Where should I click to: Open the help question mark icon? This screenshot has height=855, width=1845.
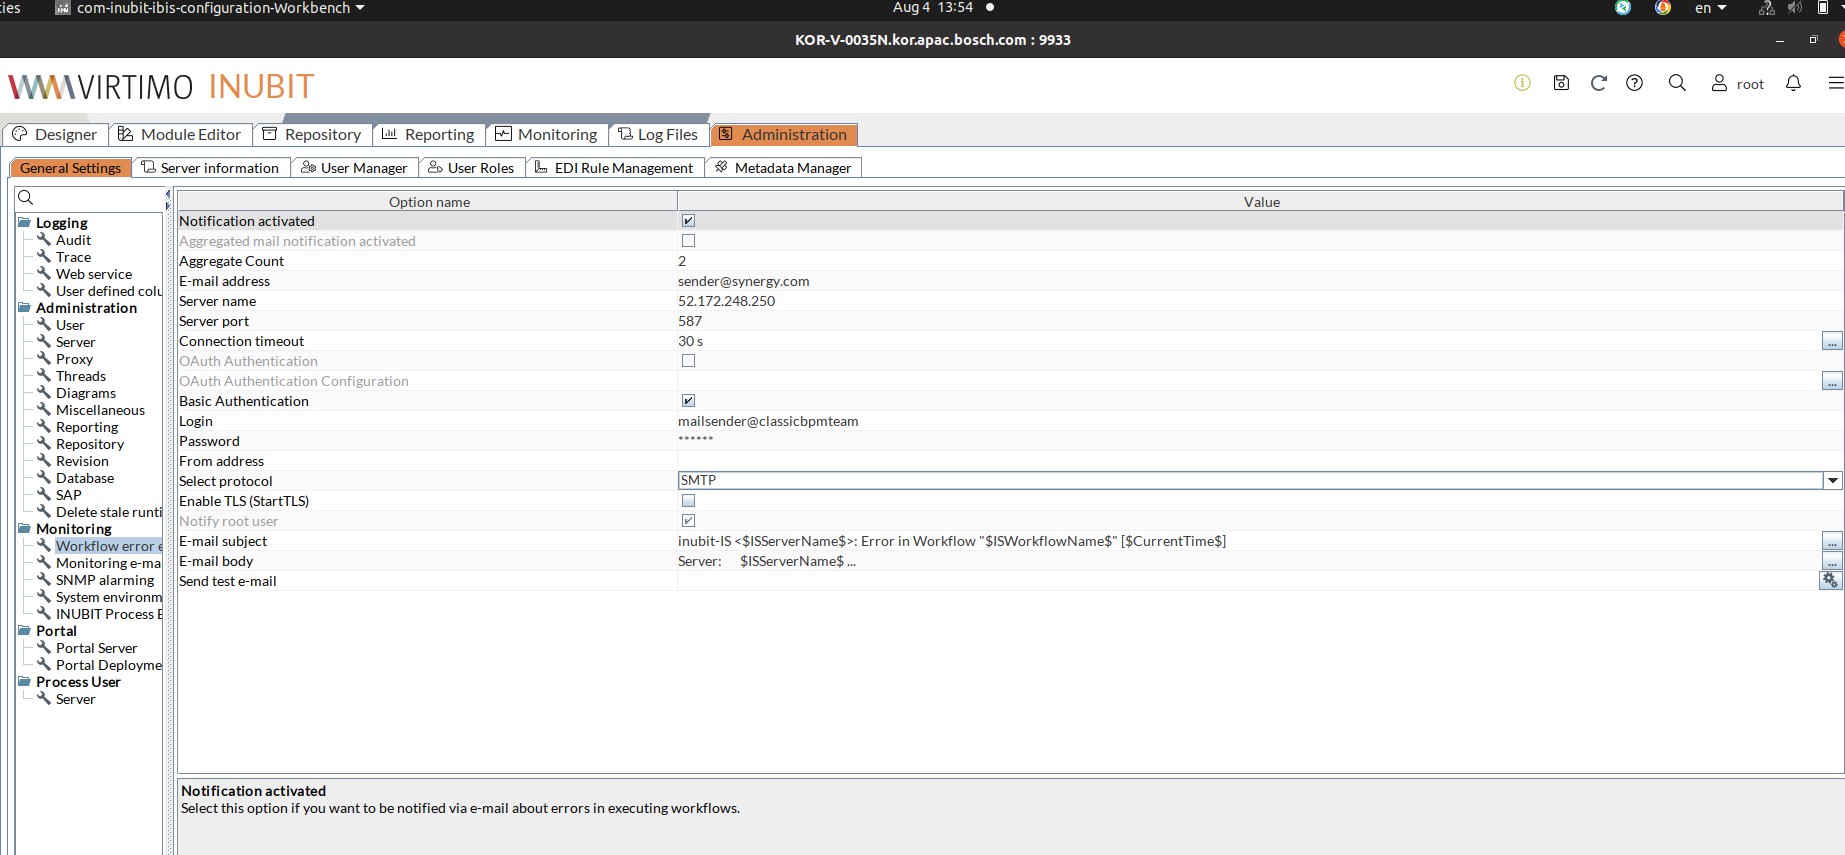coord(1634,83)
